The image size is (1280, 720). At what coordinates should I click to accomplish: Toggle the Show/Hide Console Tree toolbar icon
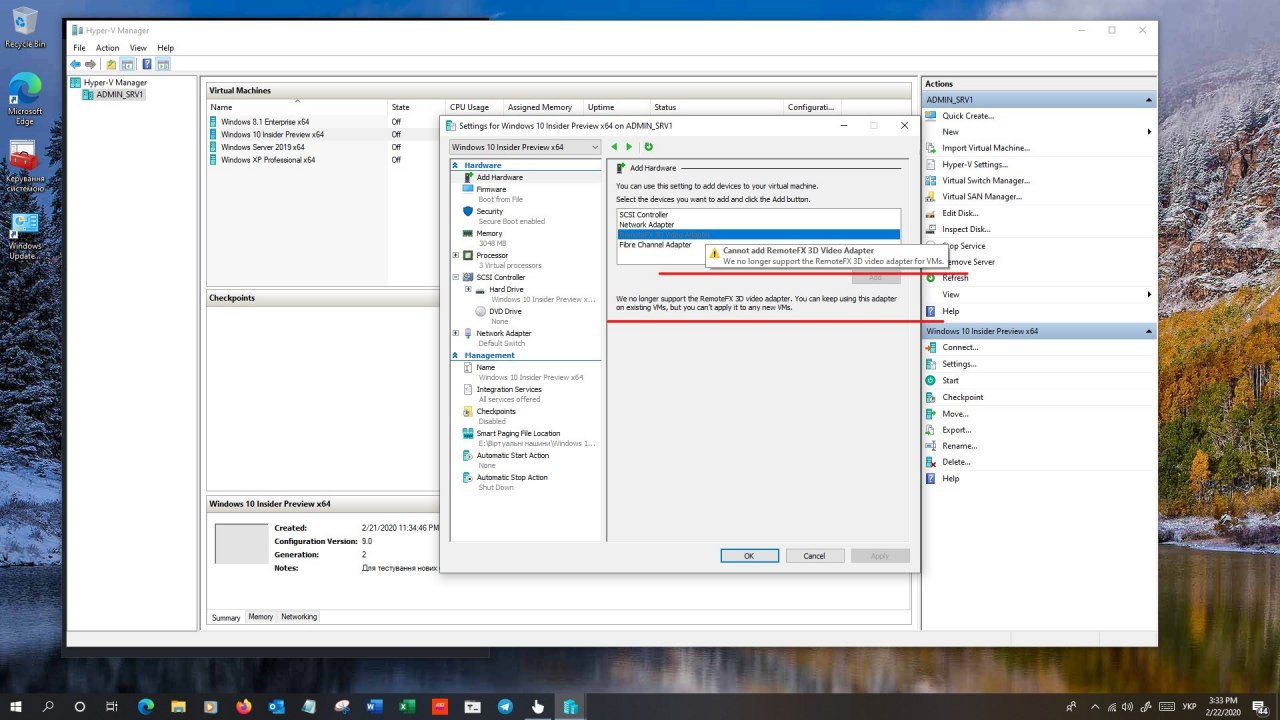[x=127, y=64]
